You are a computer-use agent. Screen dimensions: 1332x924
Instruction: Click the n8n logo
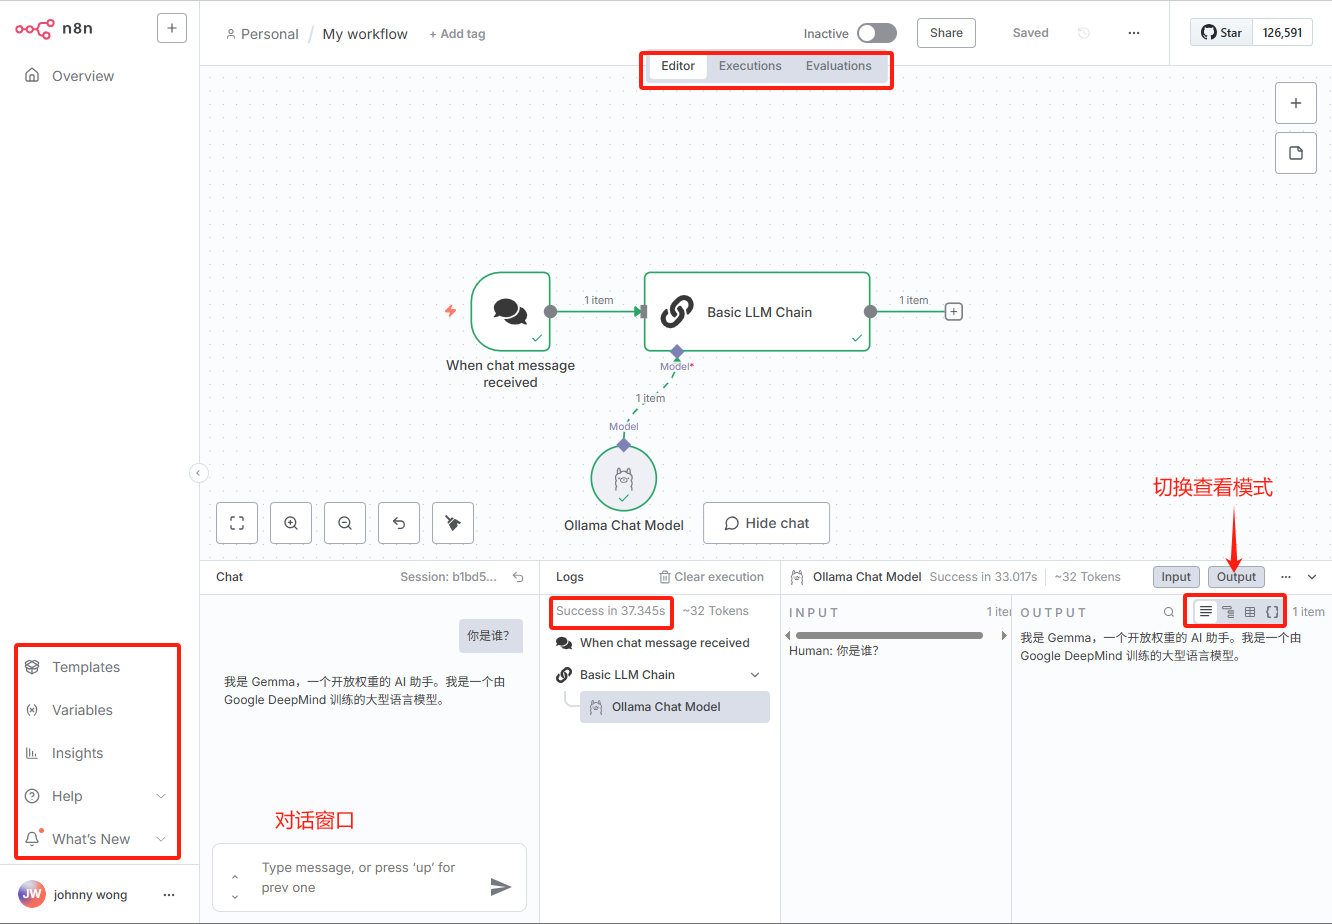54,28
